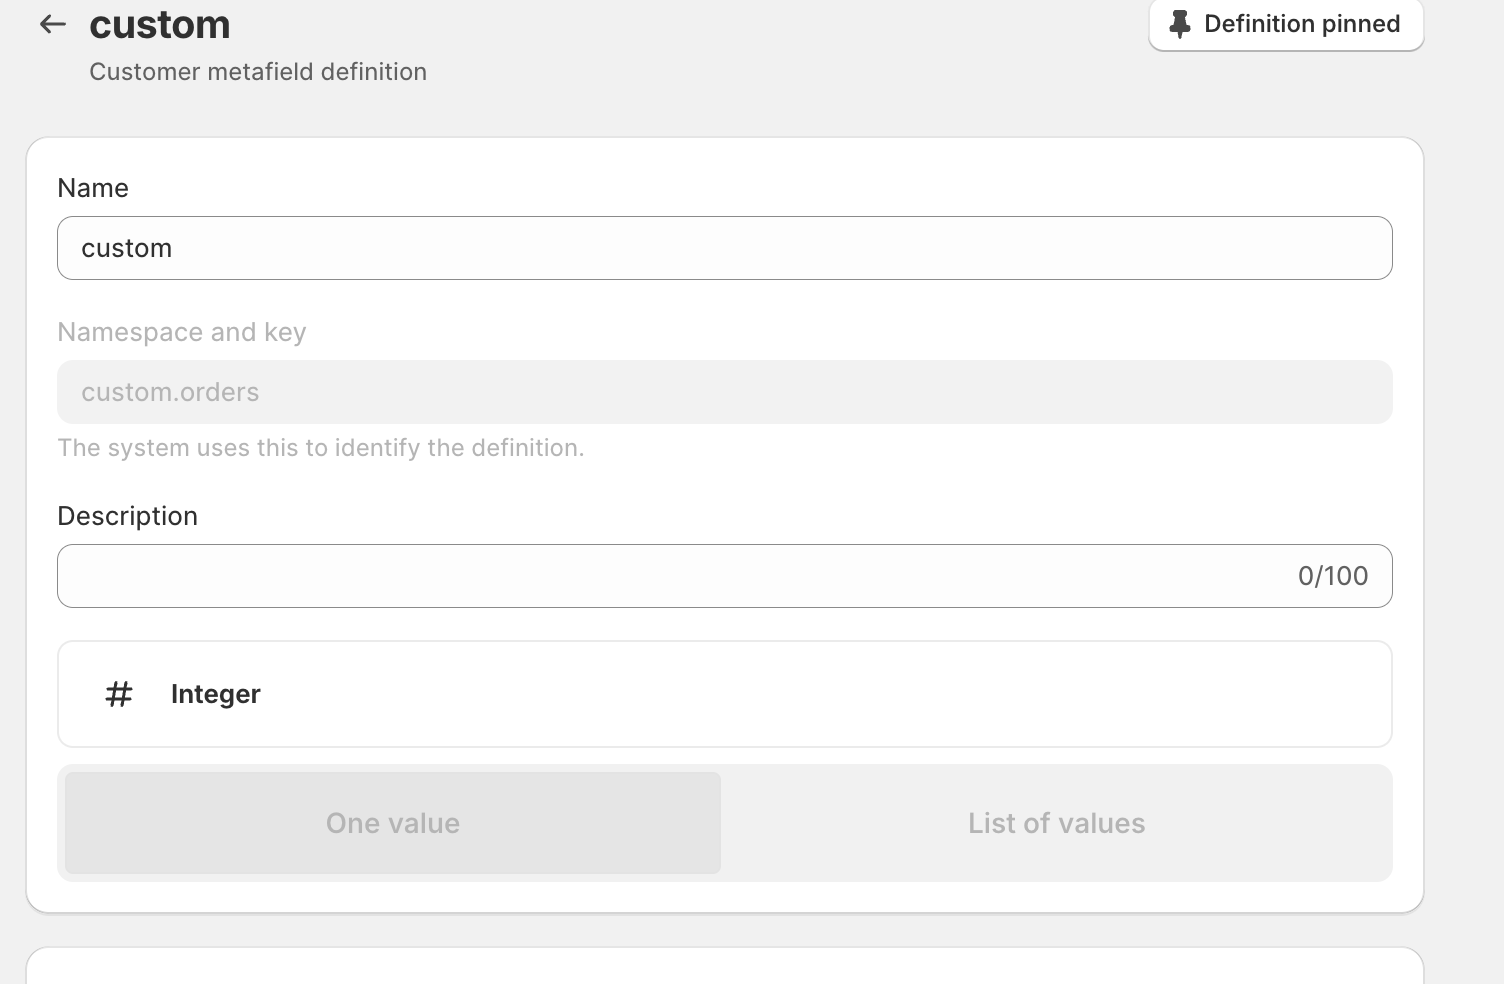Click the hash icon beside Integer

[119, 694]
